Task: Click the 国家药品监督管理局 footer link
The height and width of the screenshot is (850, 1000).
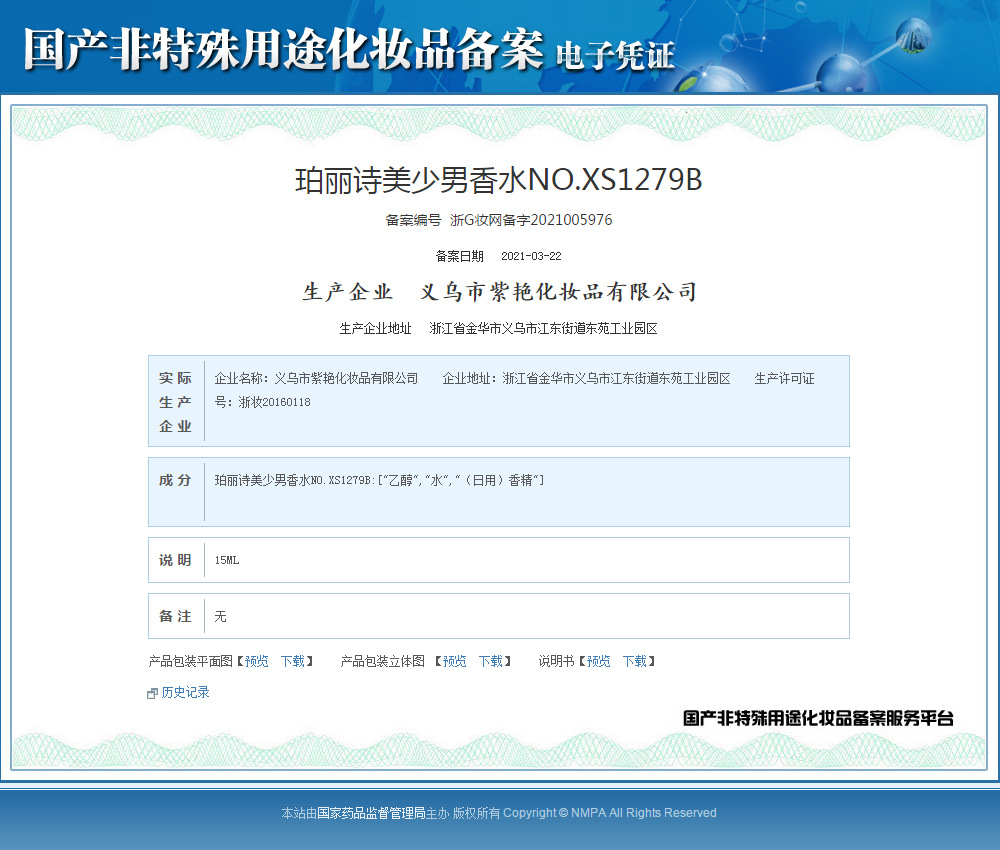Action: point(371,813)
